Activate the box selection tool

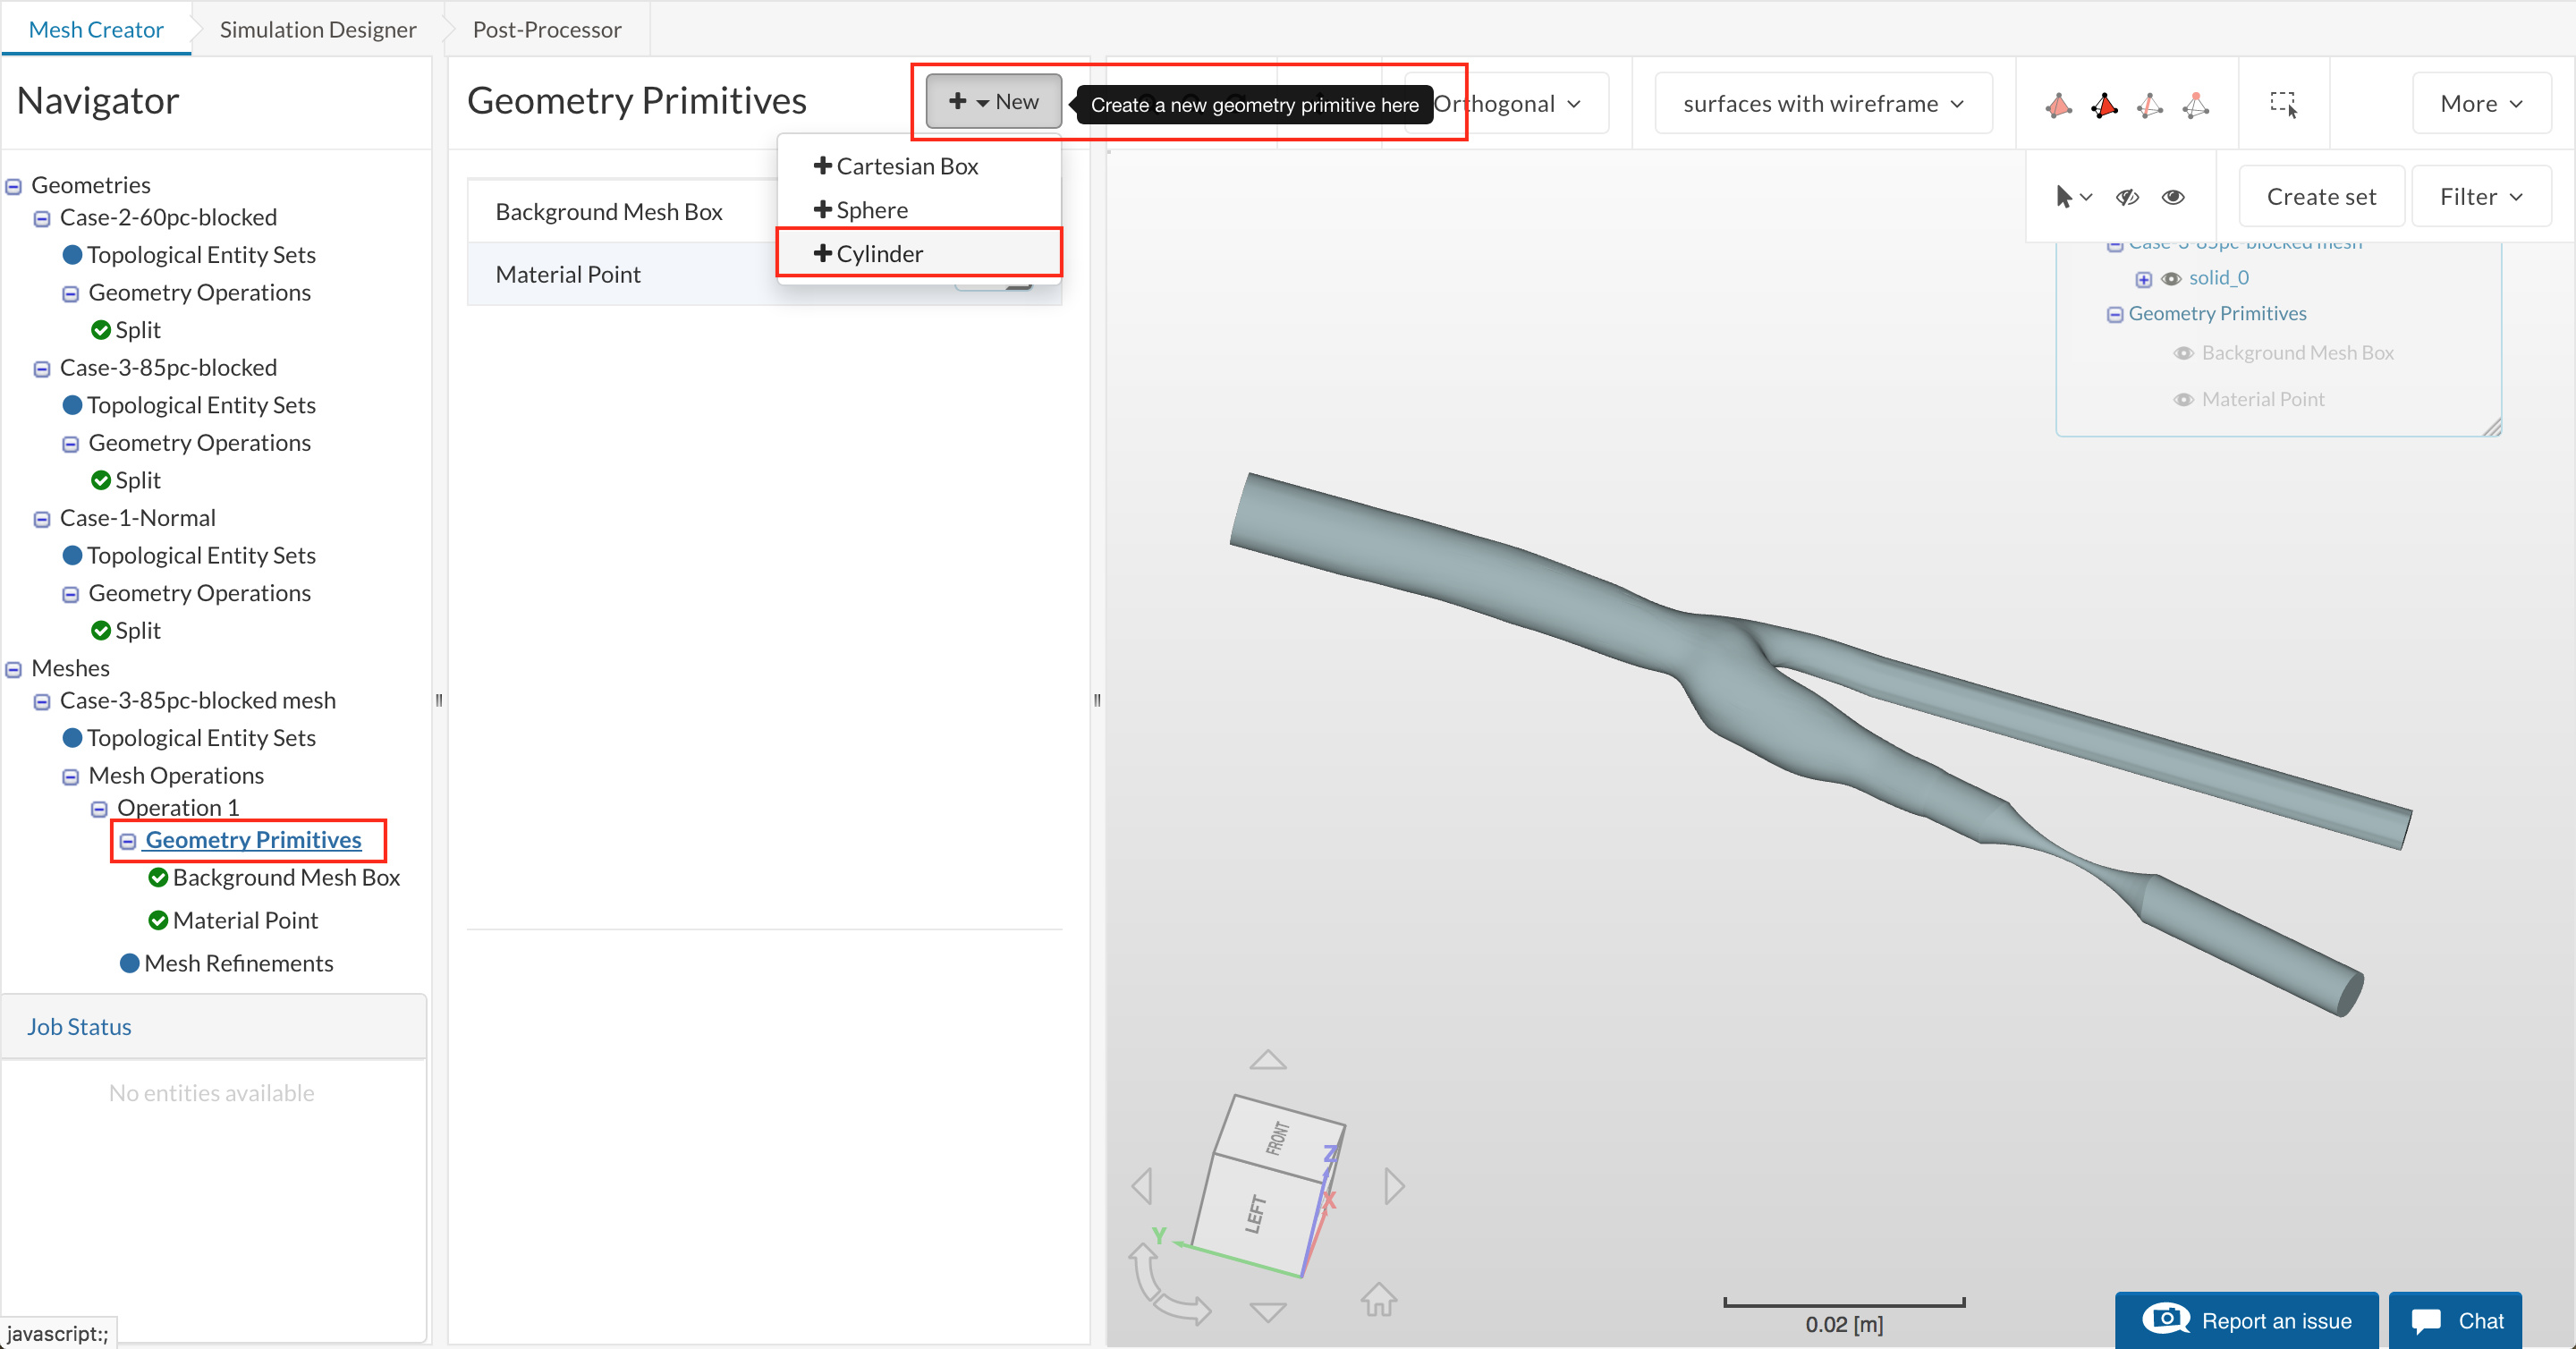coord(2283,104)
